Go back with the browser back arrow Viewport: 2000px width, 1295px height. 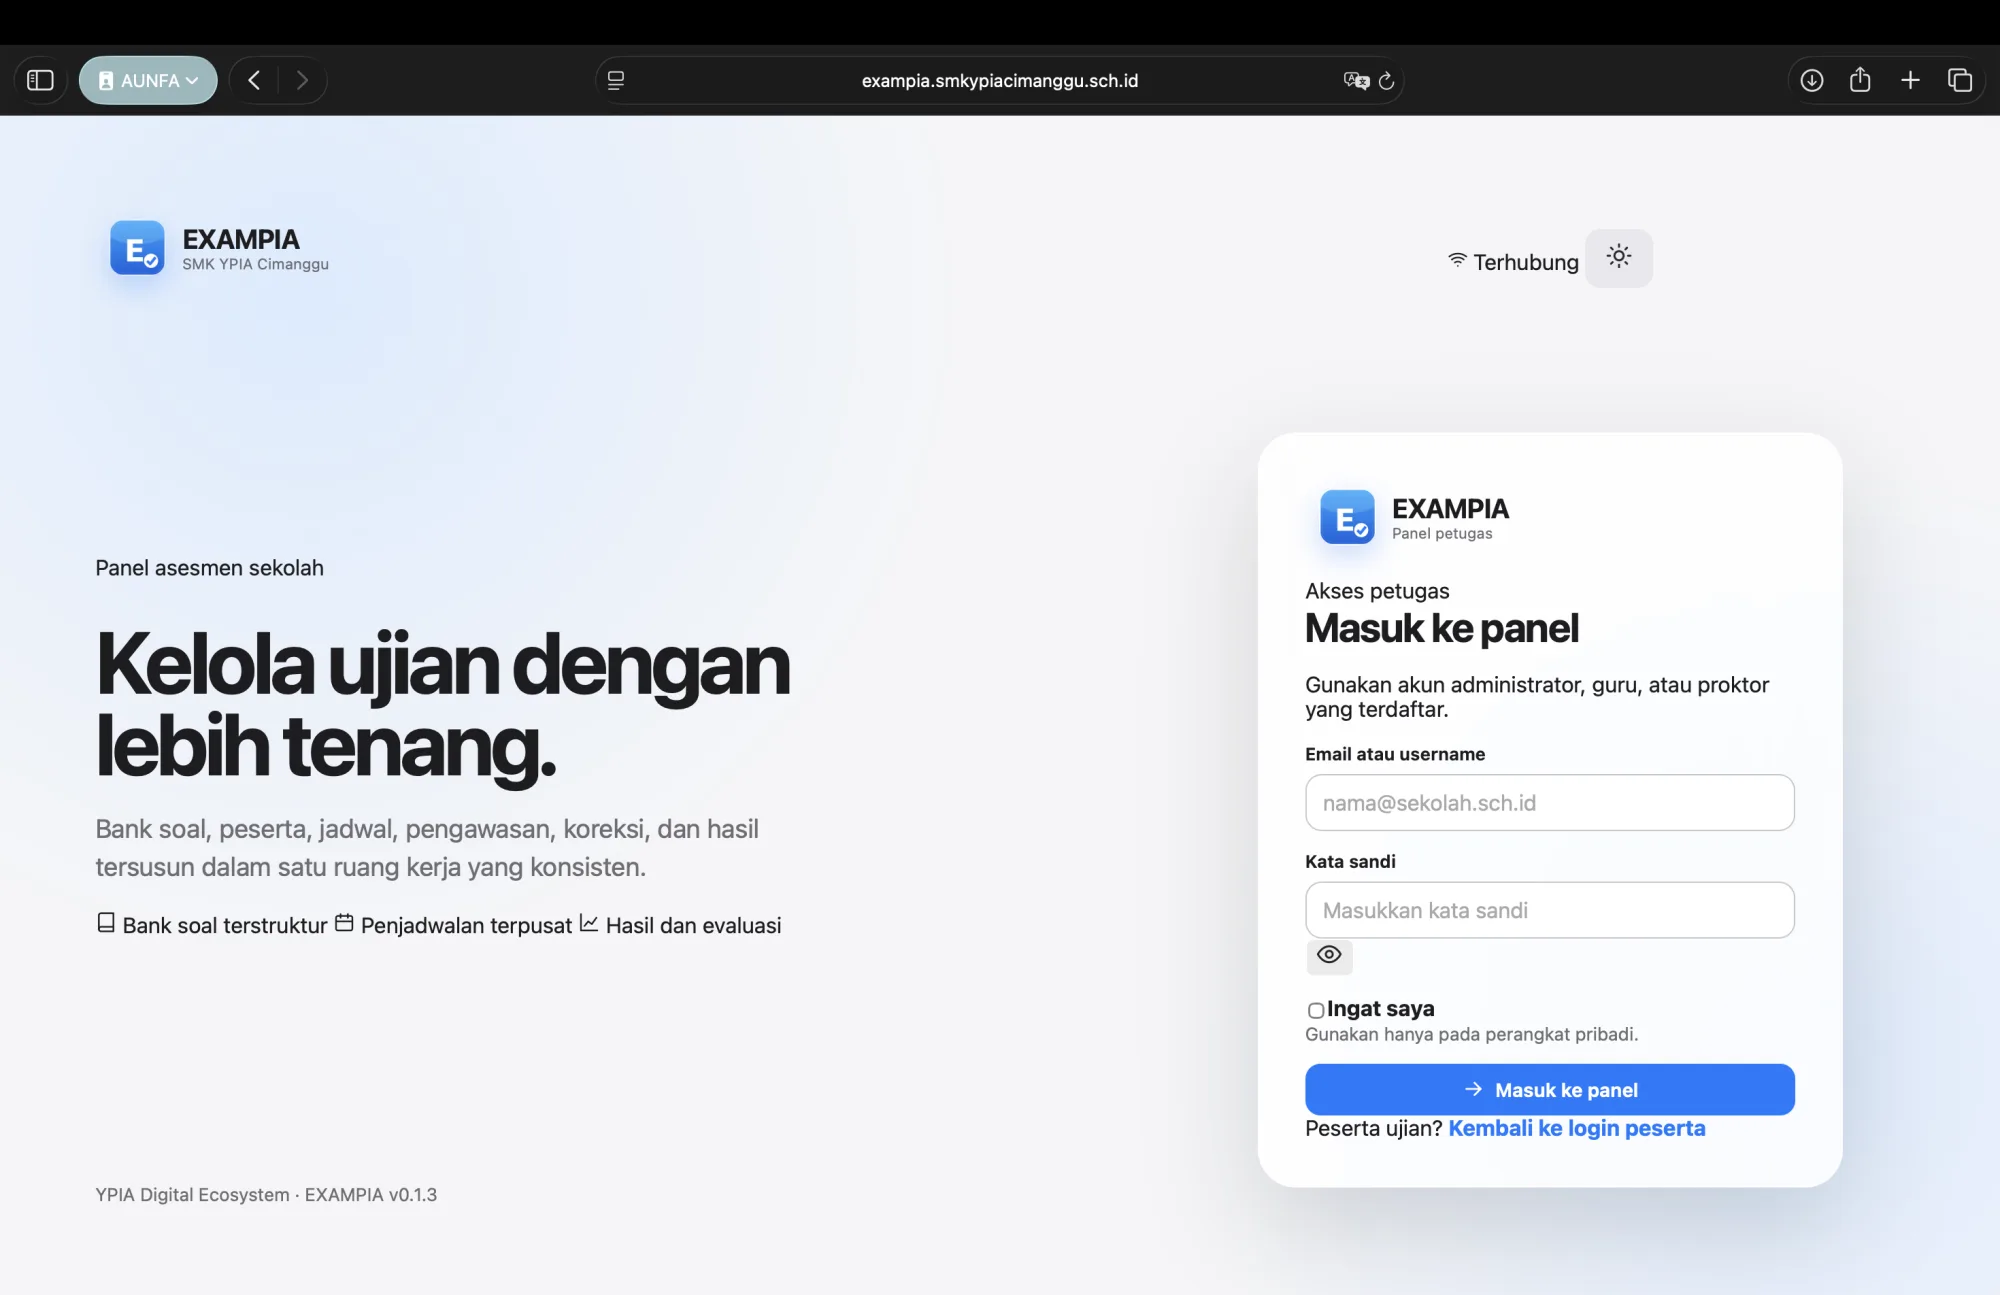pos(254,80)
